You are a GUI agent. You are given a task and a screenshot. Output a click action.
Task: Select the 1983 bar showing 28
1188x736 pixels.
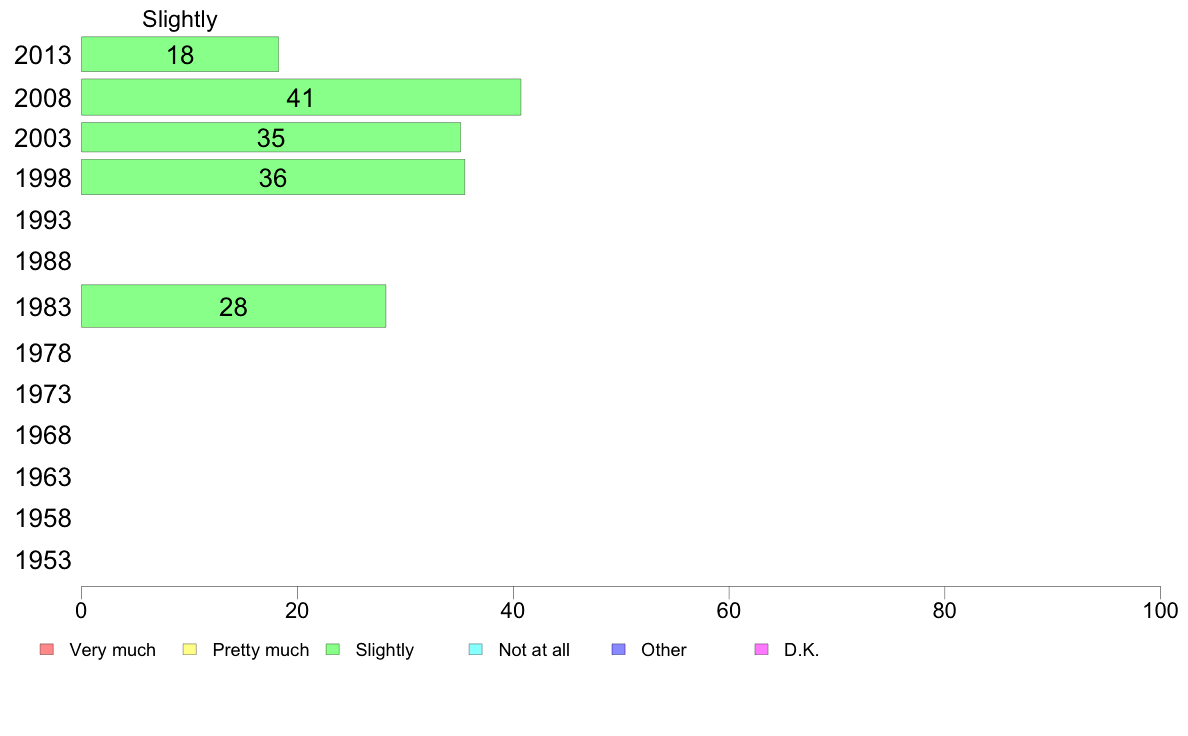pos(233,306)
